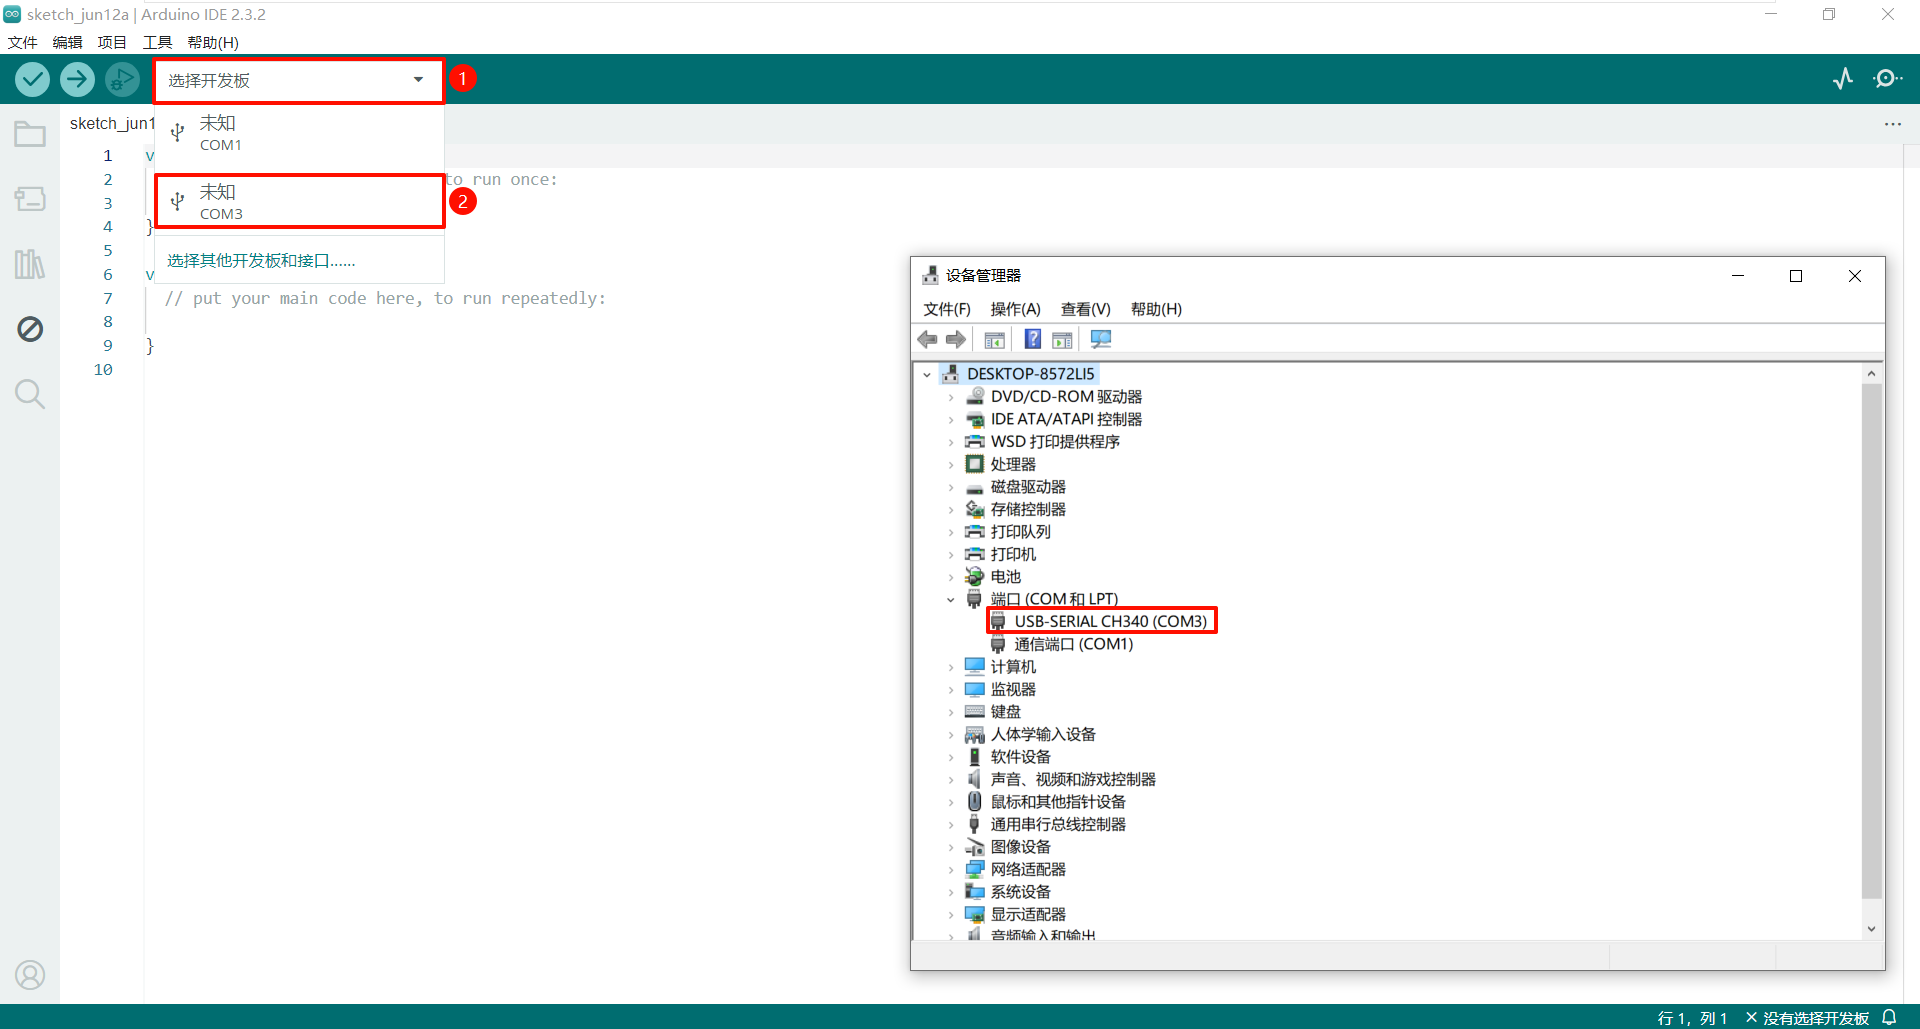
Task: Open the Debug sidebar icon
Action: 30,329
